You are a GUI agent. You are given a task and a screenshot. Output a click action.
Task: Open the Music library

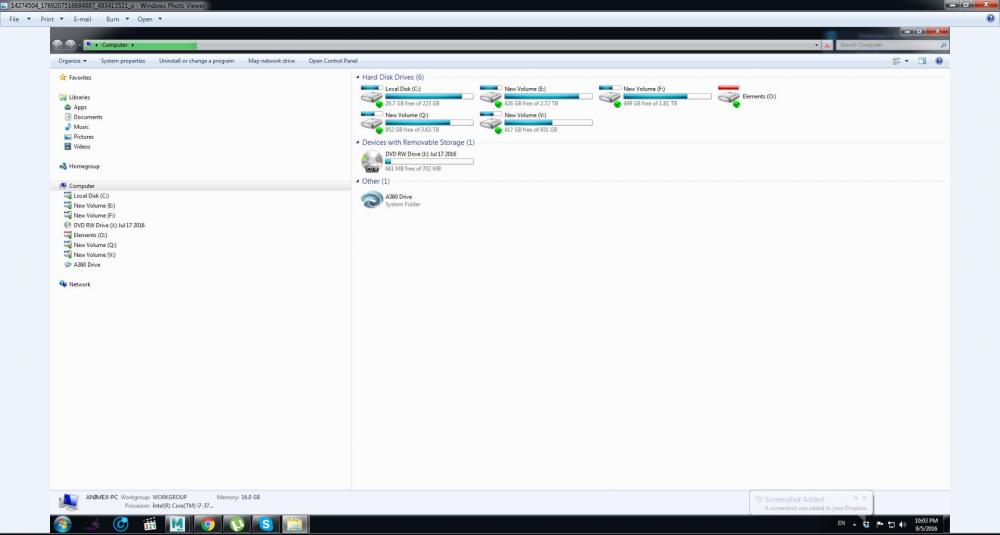click(77, 127)
